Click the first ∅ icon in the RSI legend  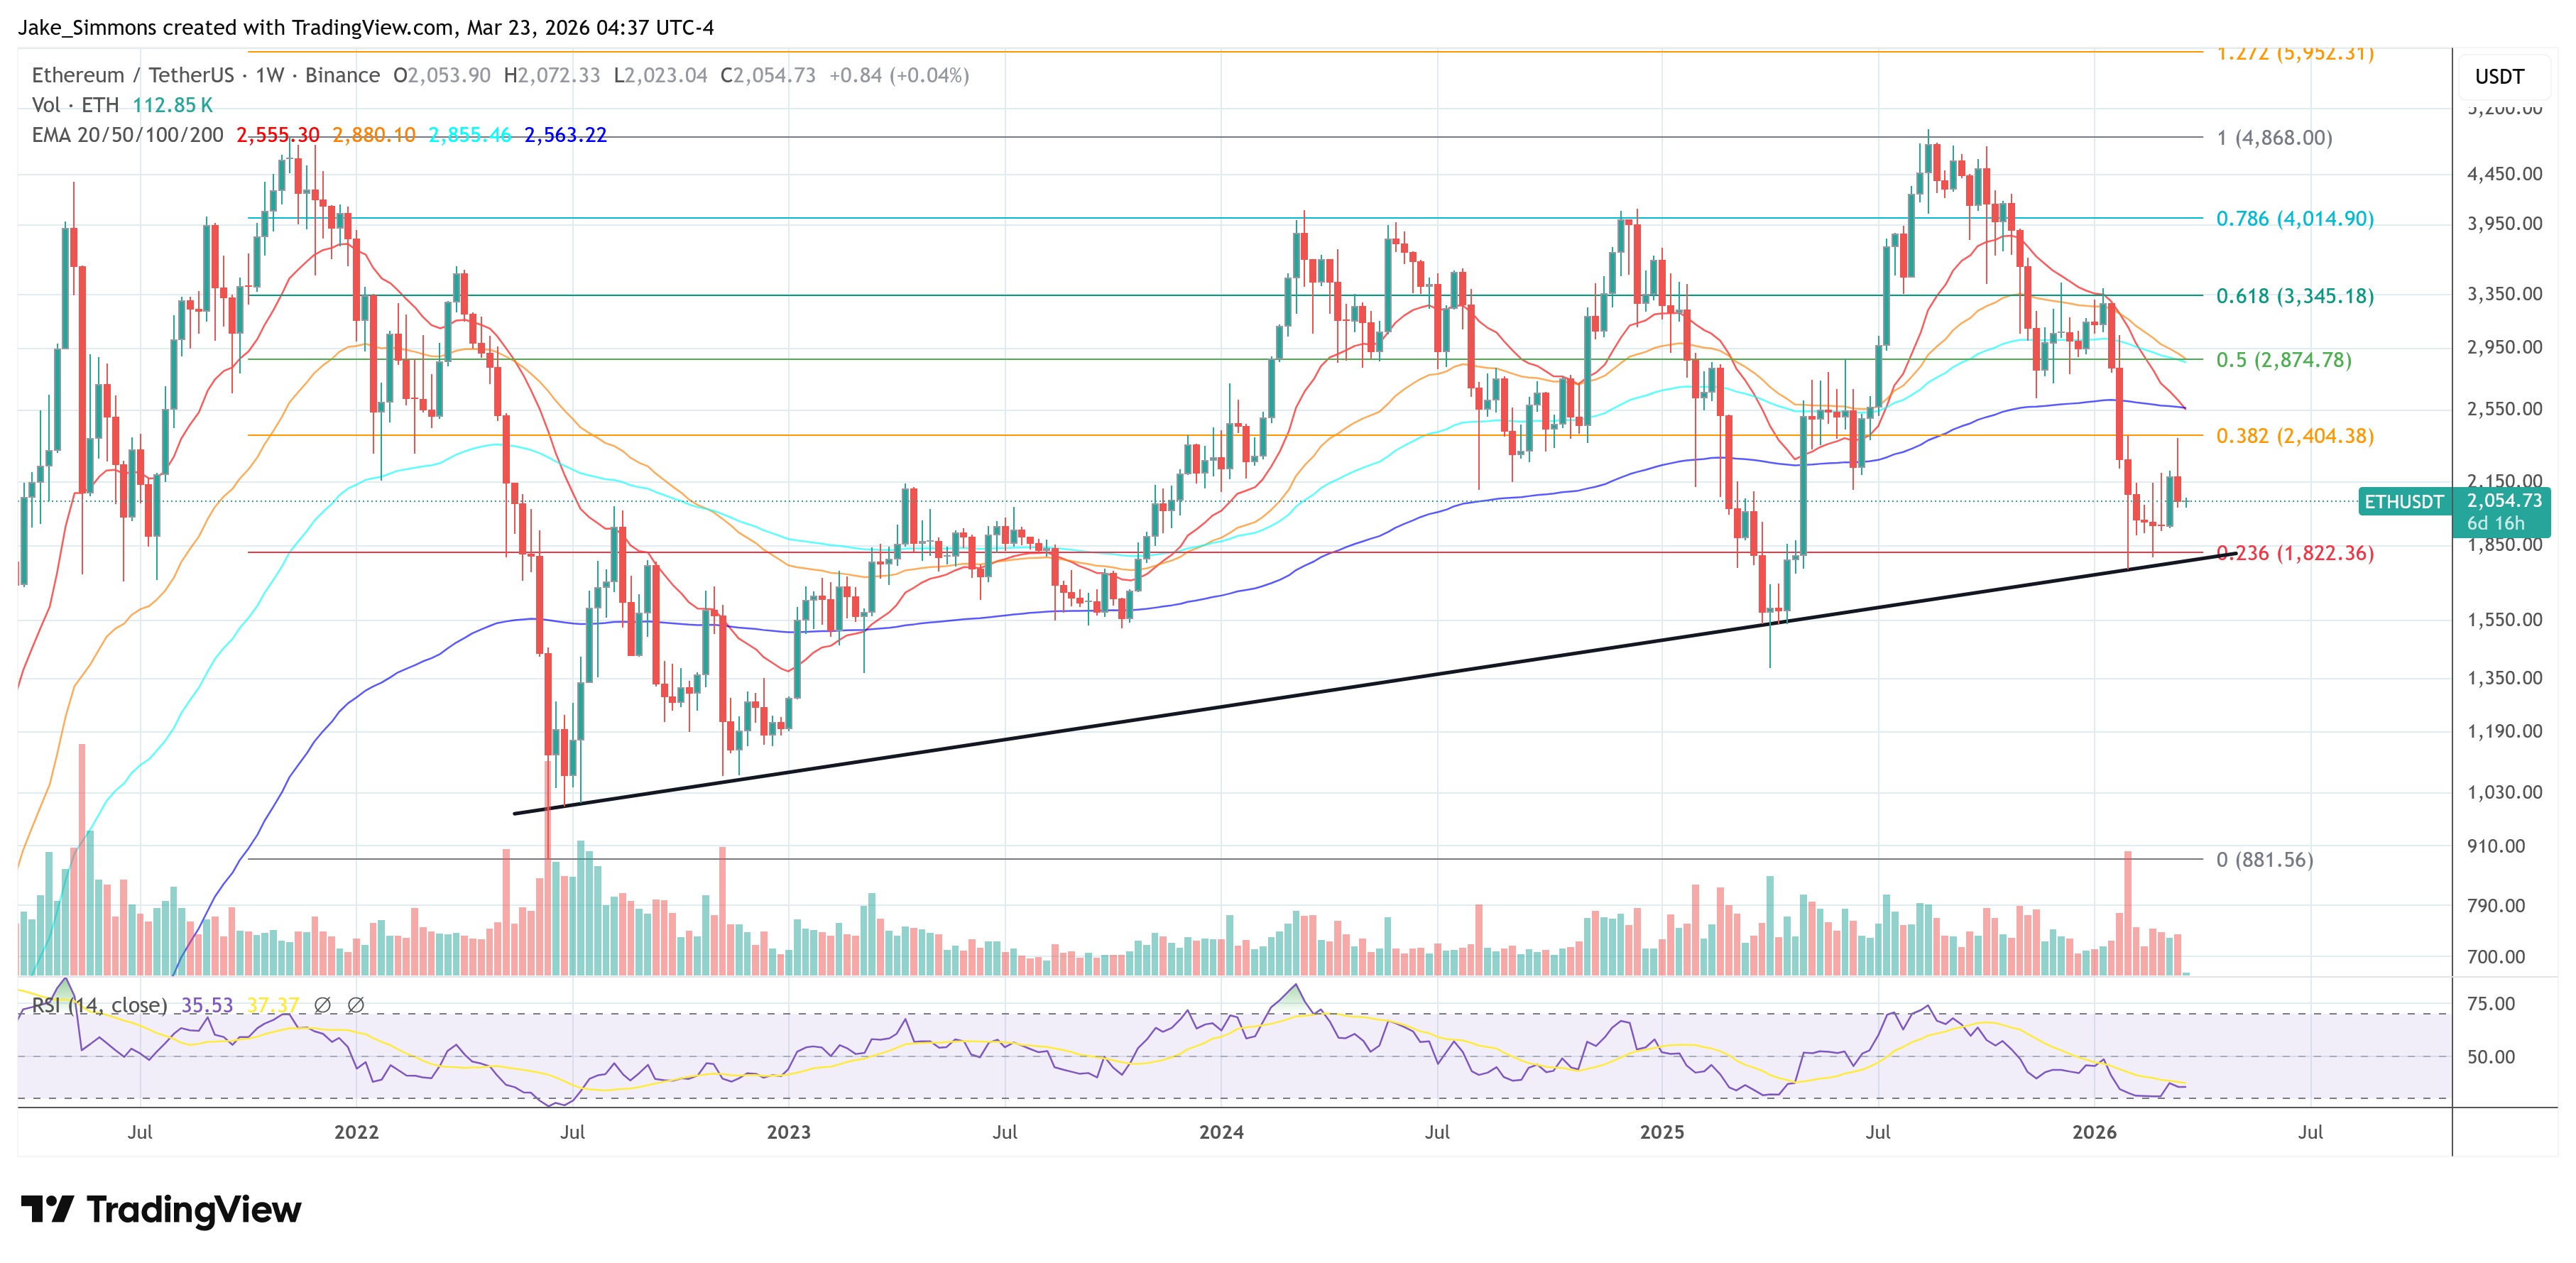pyautogui.click(x=322, y=1007)
